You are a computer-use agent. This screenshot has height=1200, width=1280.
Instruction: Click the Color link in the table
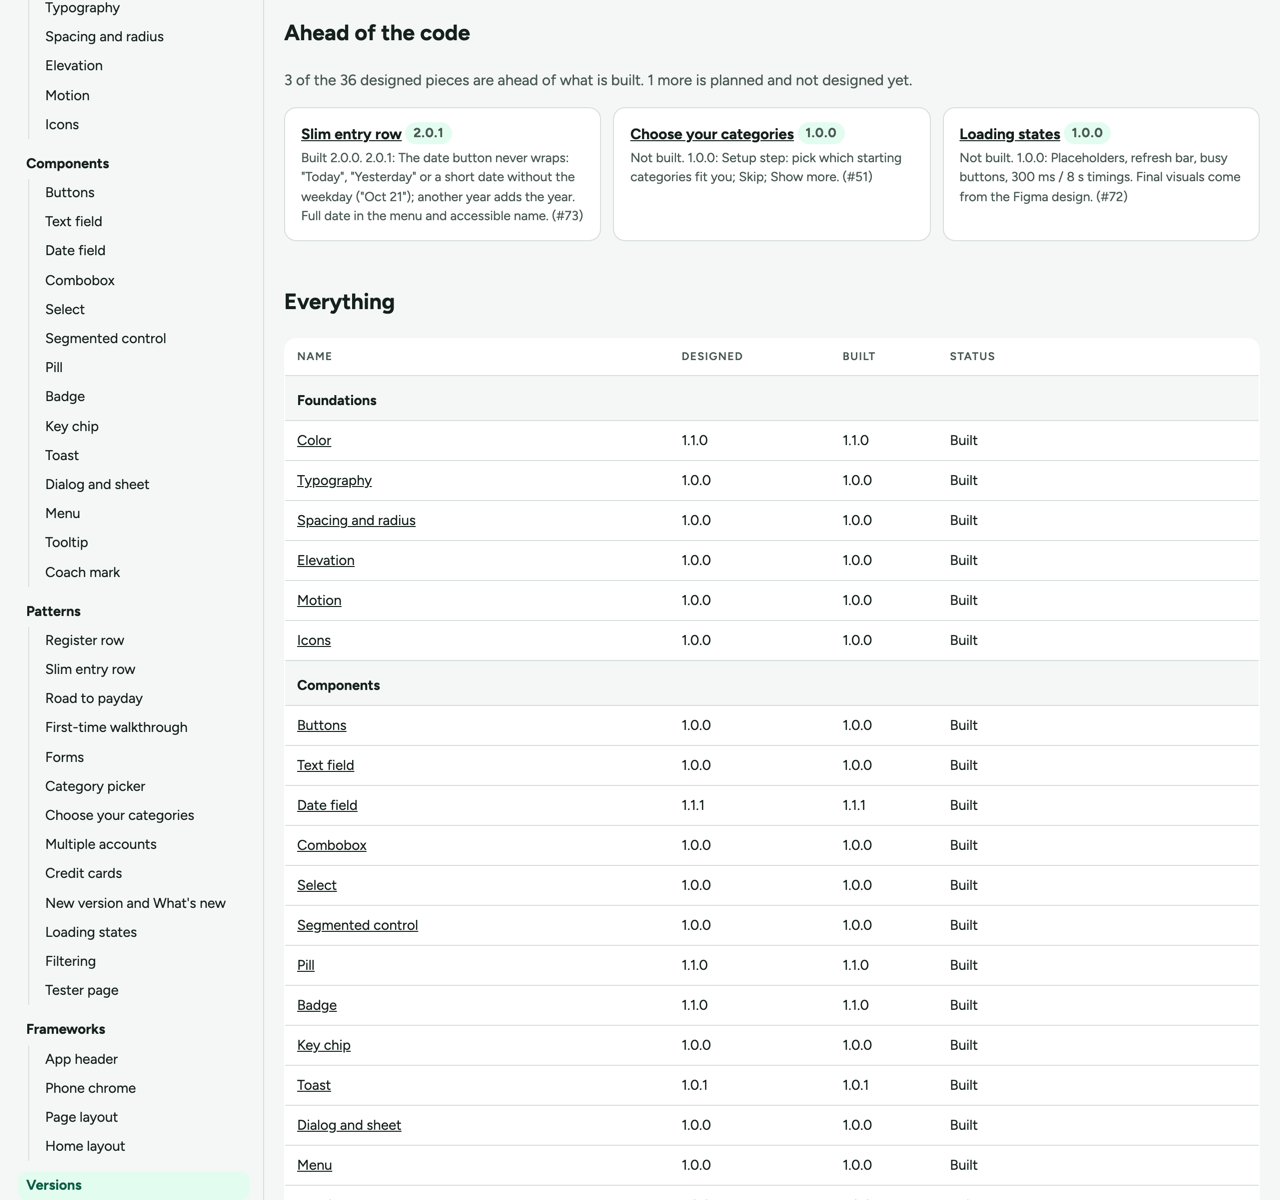314,440
